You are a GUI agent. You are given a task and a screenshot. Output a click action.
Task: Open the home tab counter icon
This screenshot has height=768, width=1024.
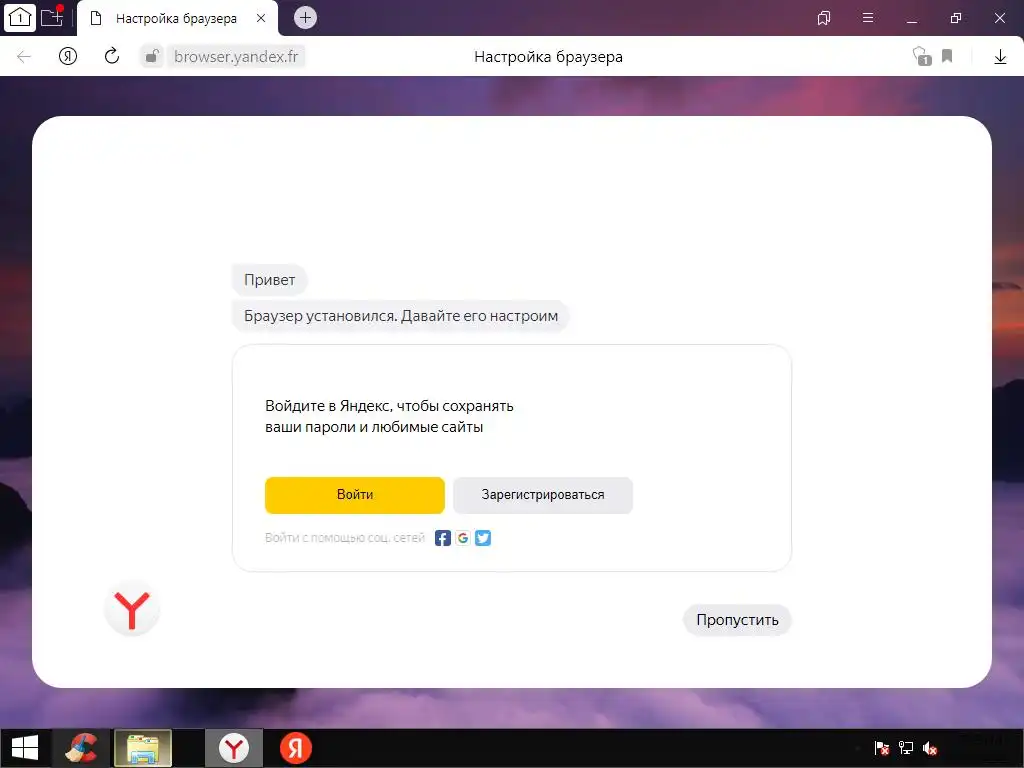pyautogui.click(x=19, y=18)
